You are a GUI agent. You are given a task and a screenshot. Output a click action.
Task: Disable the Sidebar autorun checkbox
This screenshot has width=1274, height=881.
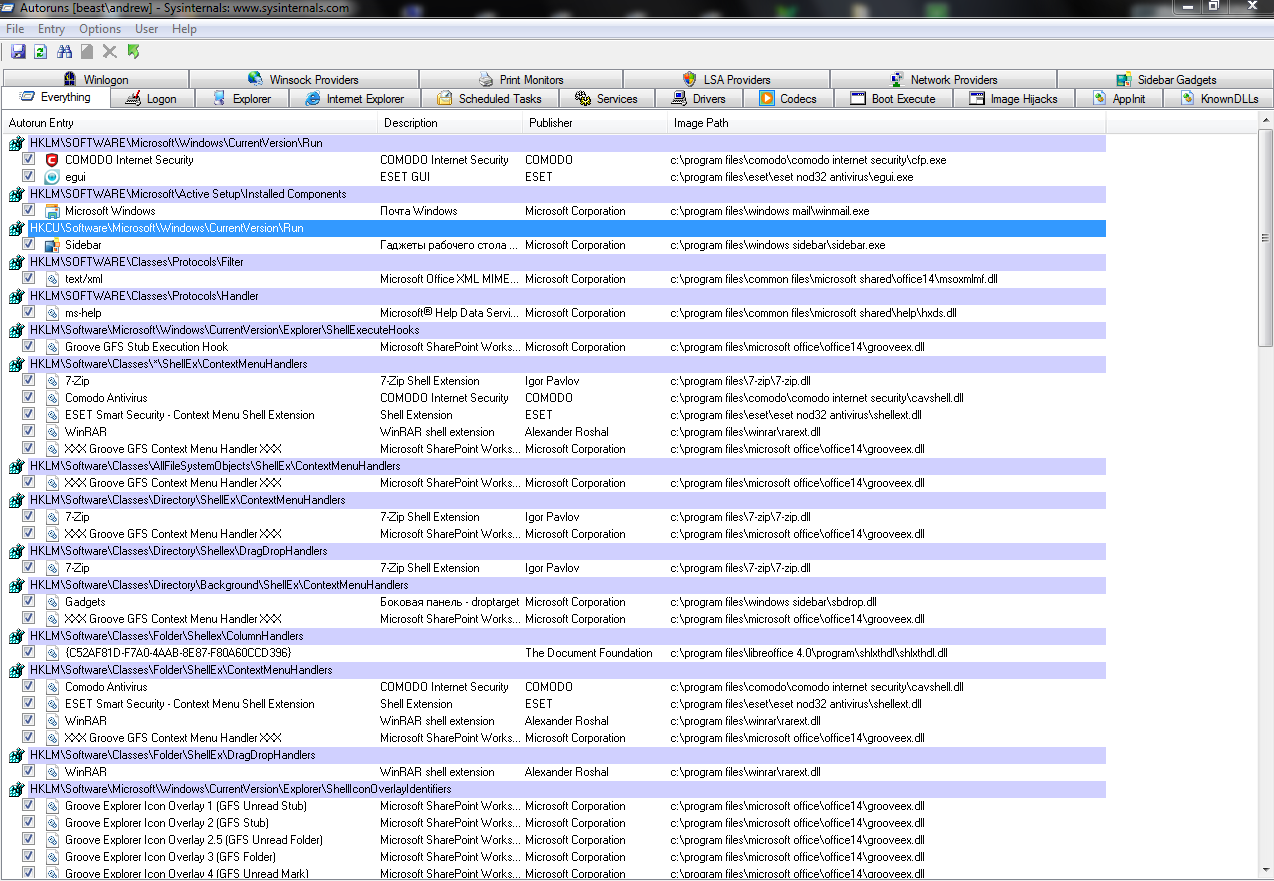(x=28, y=244)
